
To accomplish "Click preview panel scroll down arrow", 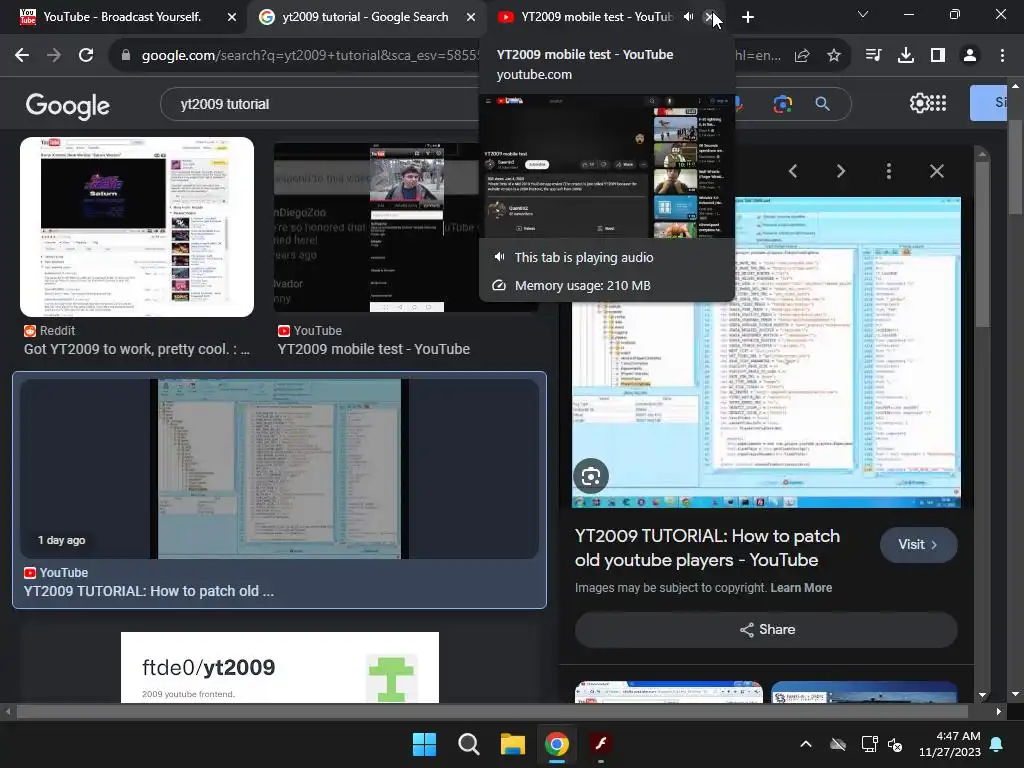I will (983, 696).
